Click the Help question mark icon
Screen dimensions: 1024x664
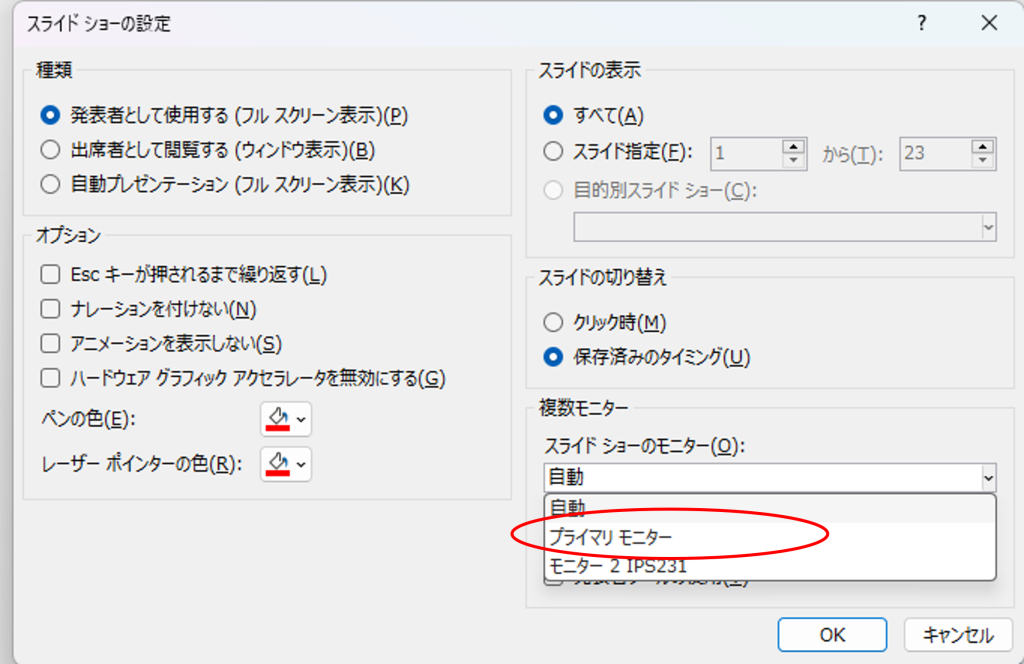(921, 23)
